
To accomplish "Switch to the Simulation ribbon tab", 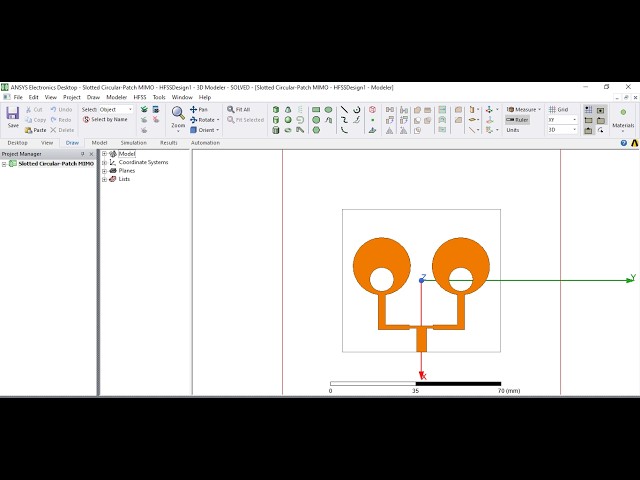I will (133, 143).
